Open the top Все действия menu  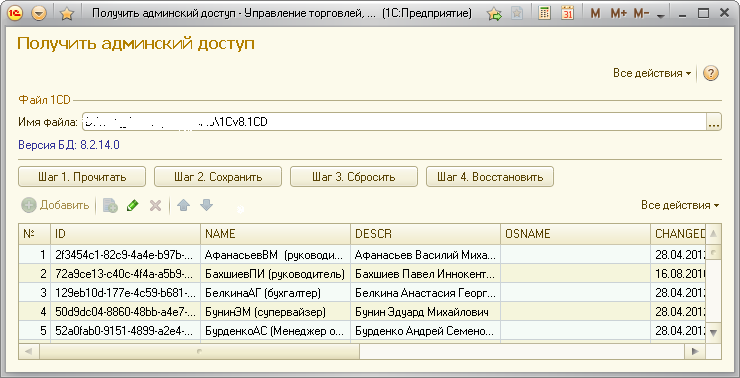pos(652,73)
